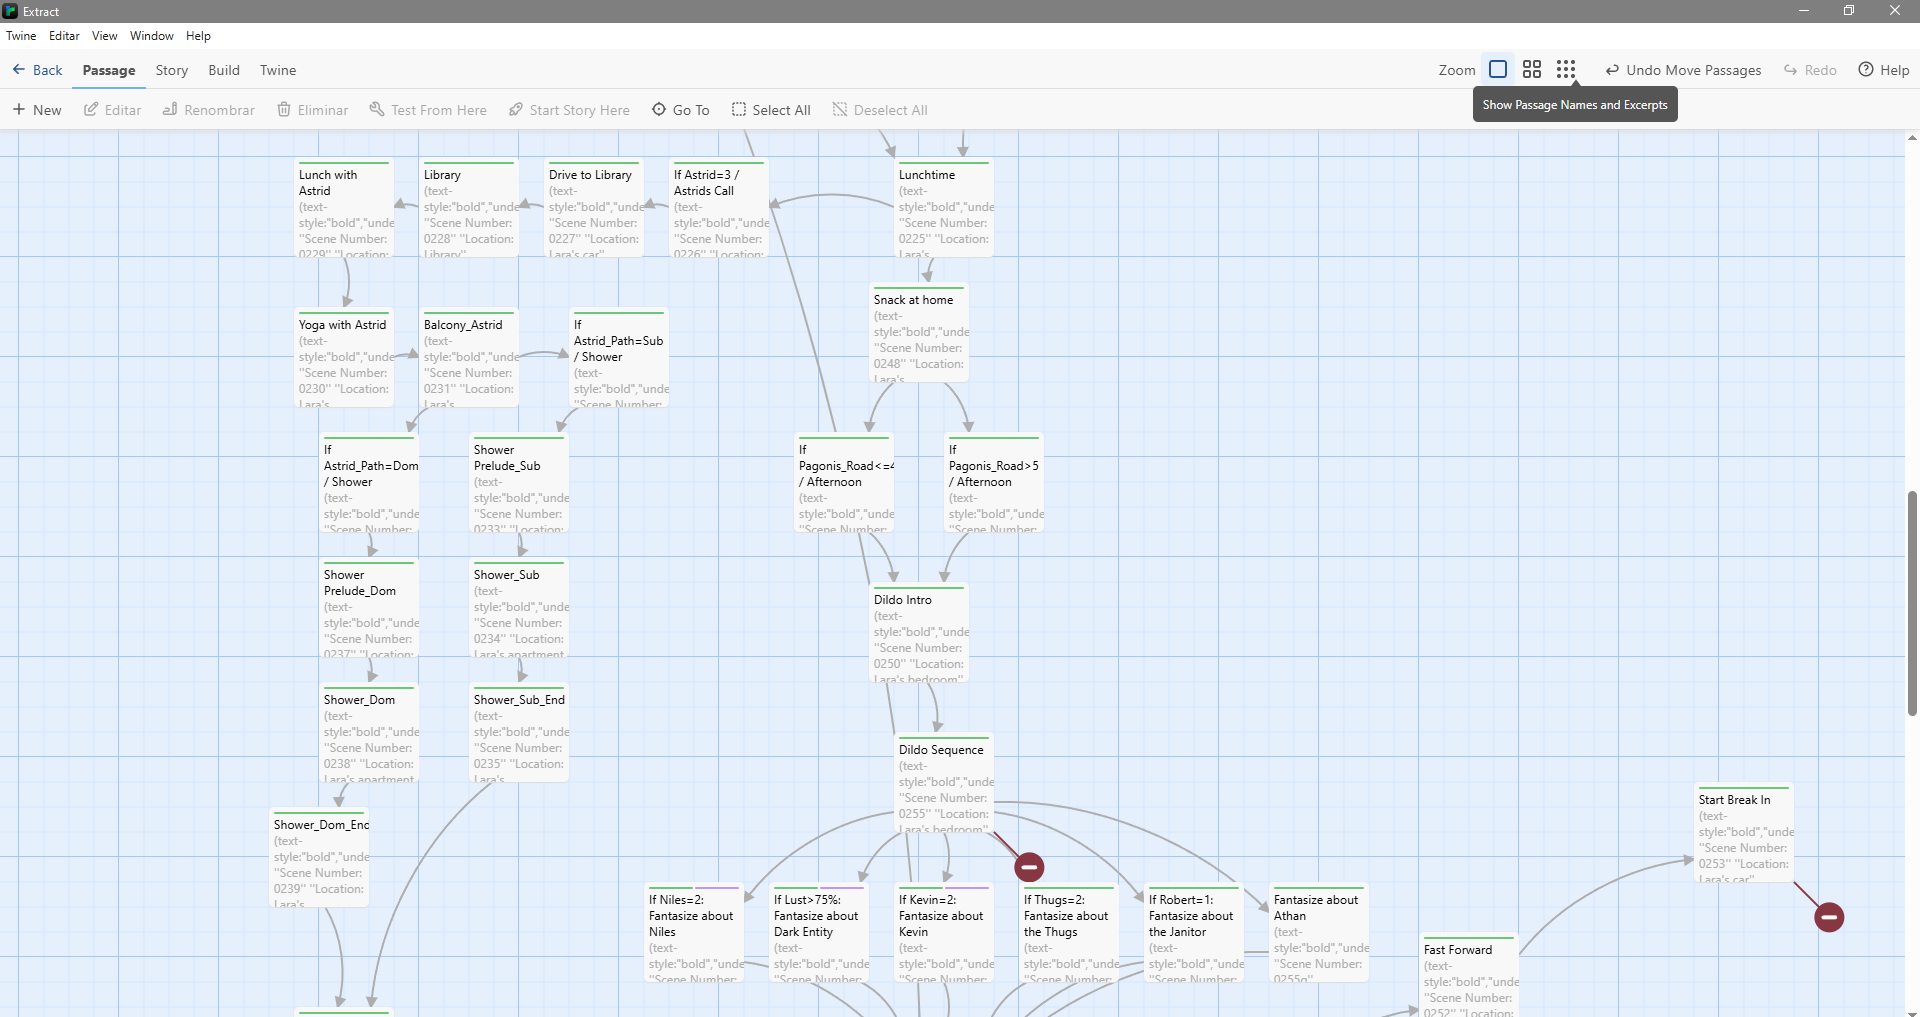Click the vertical scrollbar thumb
Screen dimensions: 1920x1017
click(x=1912, y=603)
